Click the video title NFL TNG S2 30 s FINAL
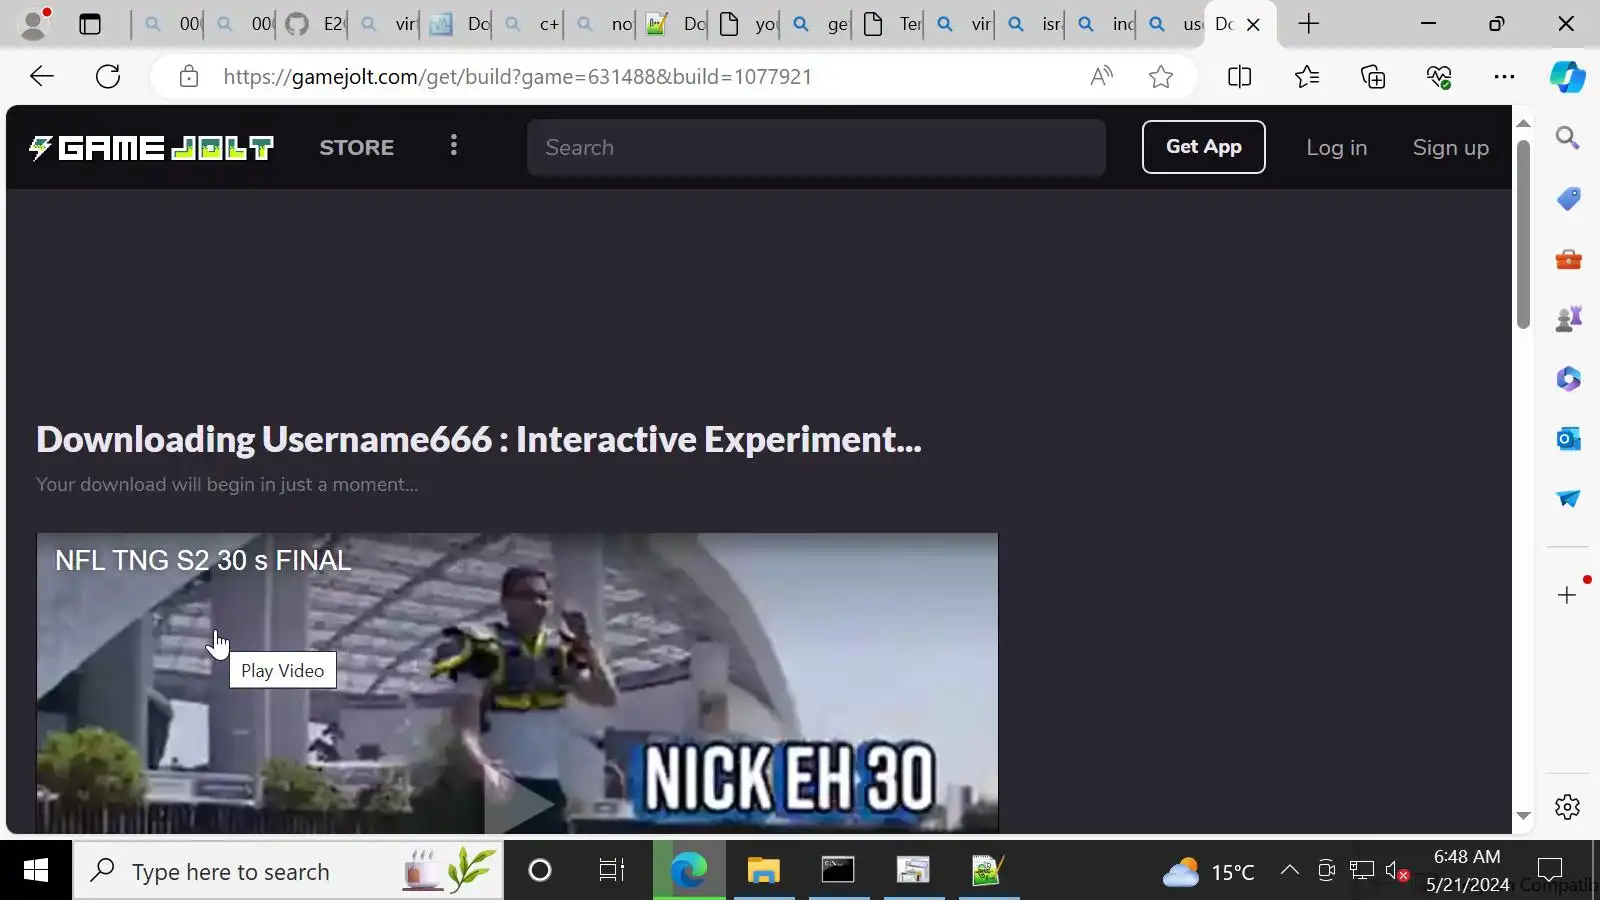Image resolution: width=1600 pixels, height=900 pixels. [203, 560]
